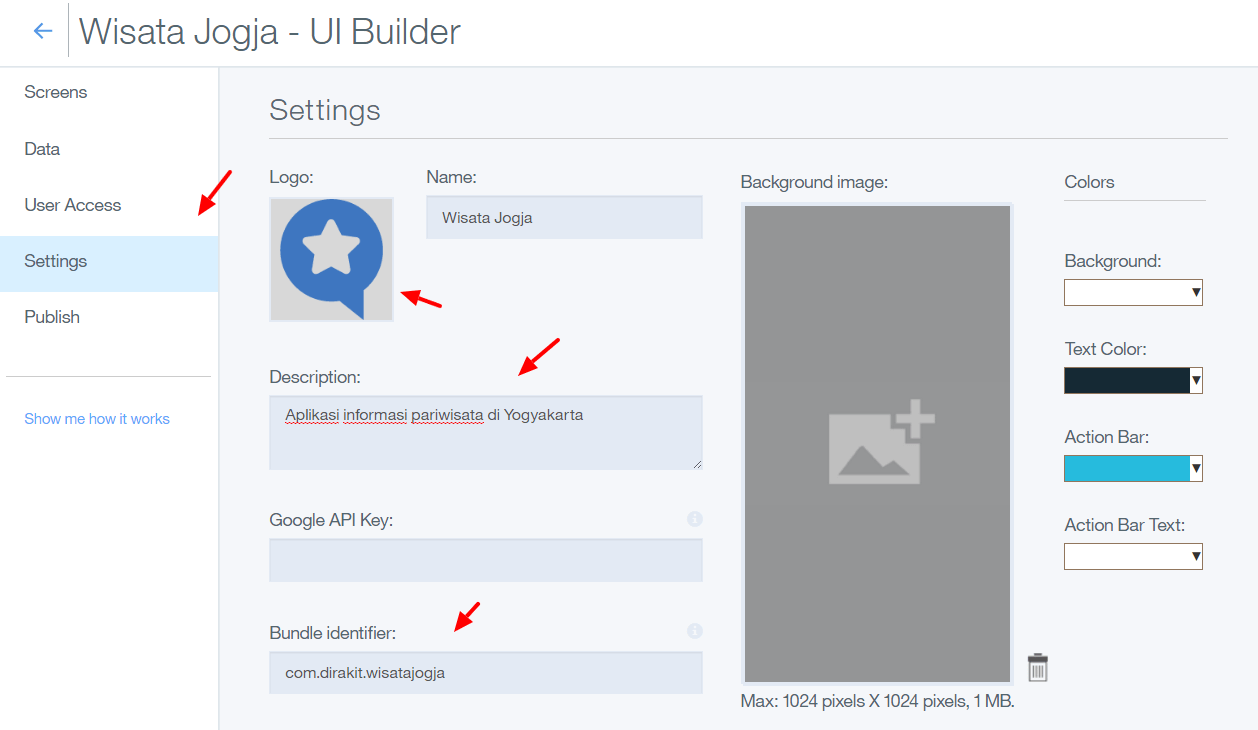Click the star logo image
1258x730 pixels.
click(331, 259)
